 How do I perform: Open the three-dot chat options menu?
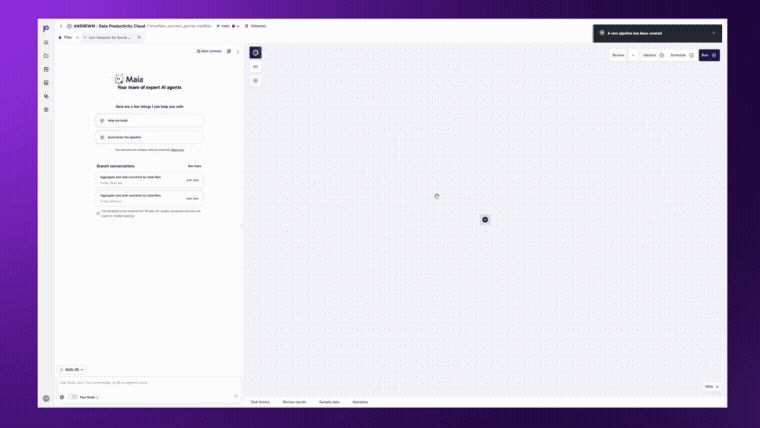click(238, 50)
